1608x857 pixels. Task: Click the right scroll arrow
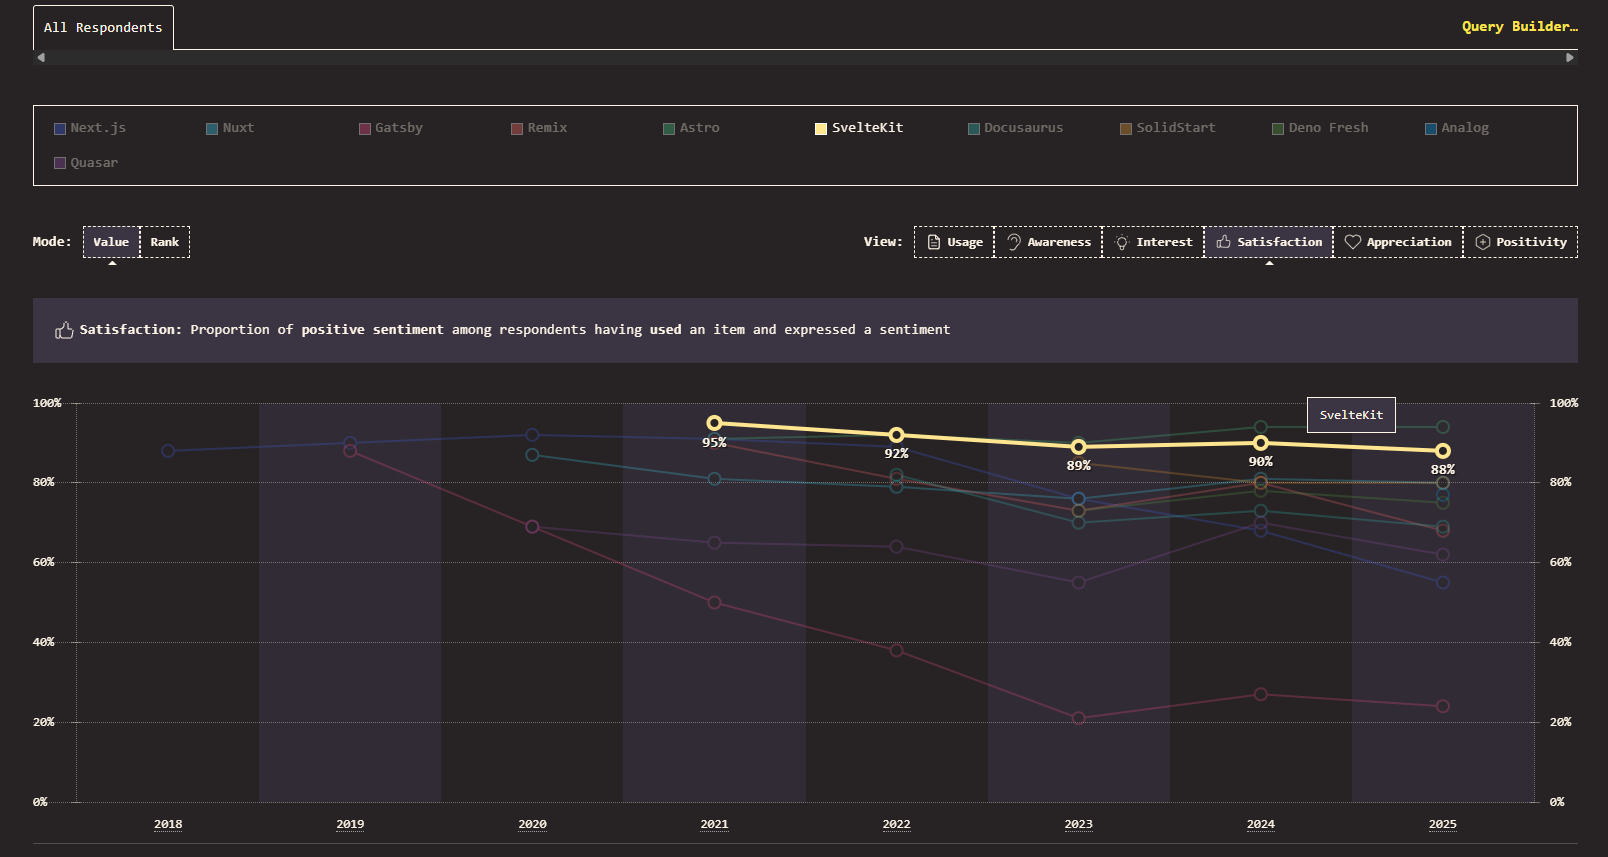(x=1569, y=58)
